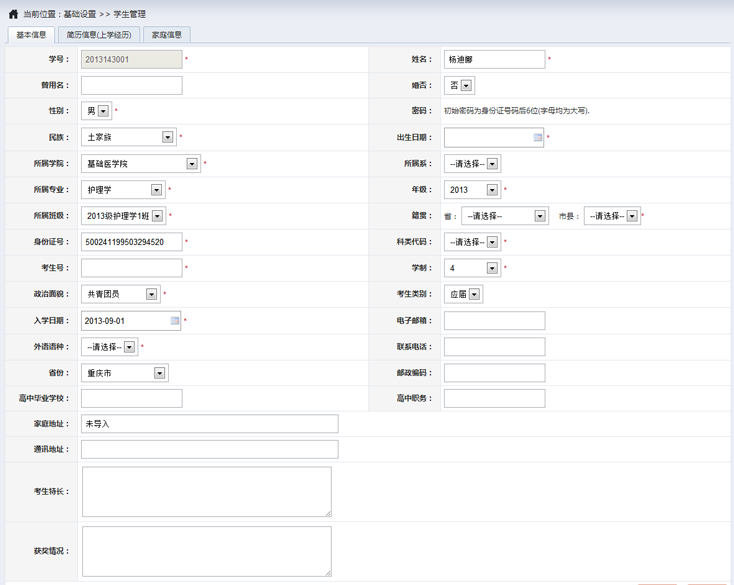Image resolution: width=734 pixels, height=585 pixels.
Task: Open the 婚否 dropdown
Action: tap(467, 86)
